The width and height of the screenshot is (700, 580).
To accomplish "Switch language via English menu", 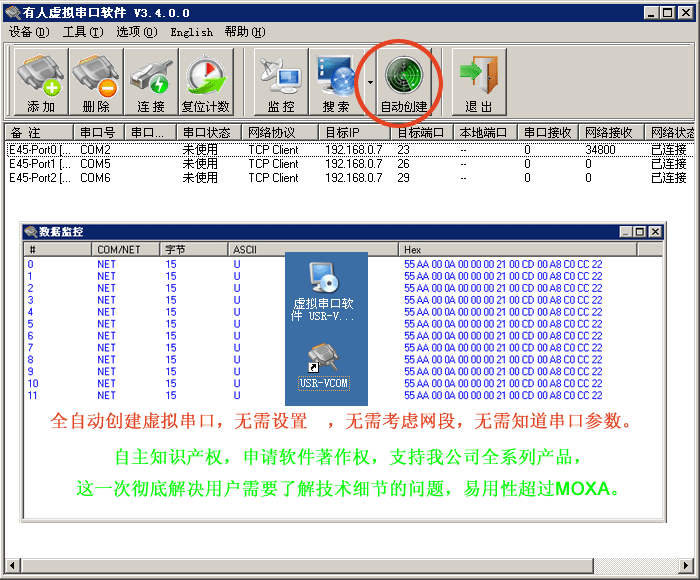I will point(191,31).
